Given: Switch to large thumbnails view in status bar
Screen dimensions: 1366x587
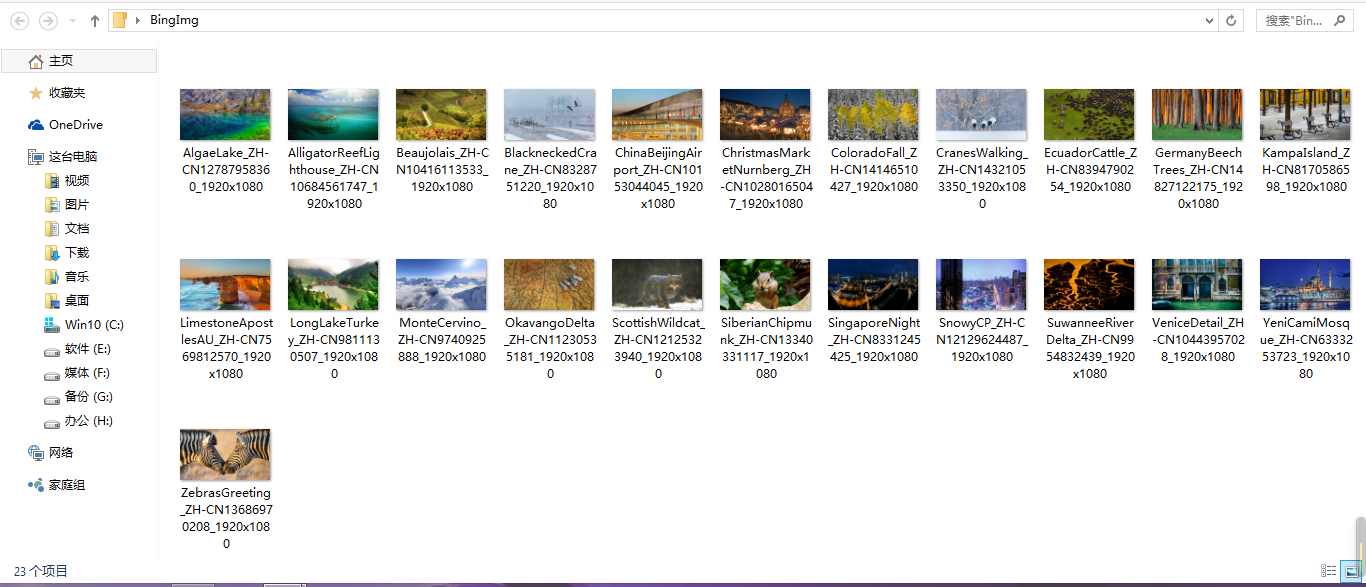Looking at the screenshot, I should click(1350, 571).
